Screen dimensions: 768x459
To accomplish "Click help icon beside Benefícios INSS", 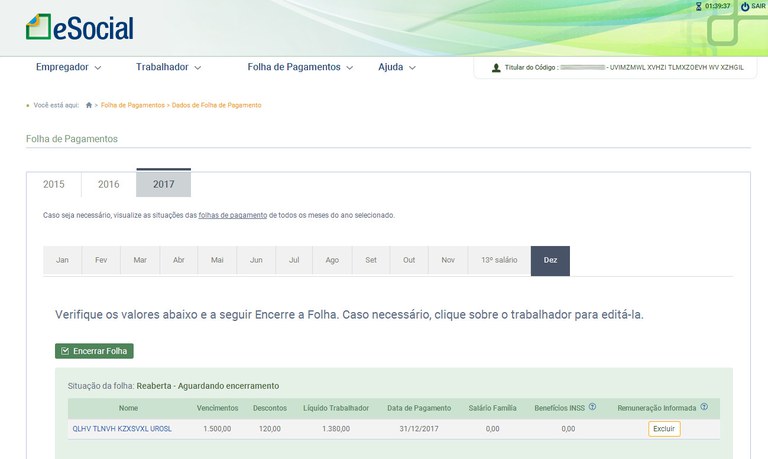I will (592, 407).
